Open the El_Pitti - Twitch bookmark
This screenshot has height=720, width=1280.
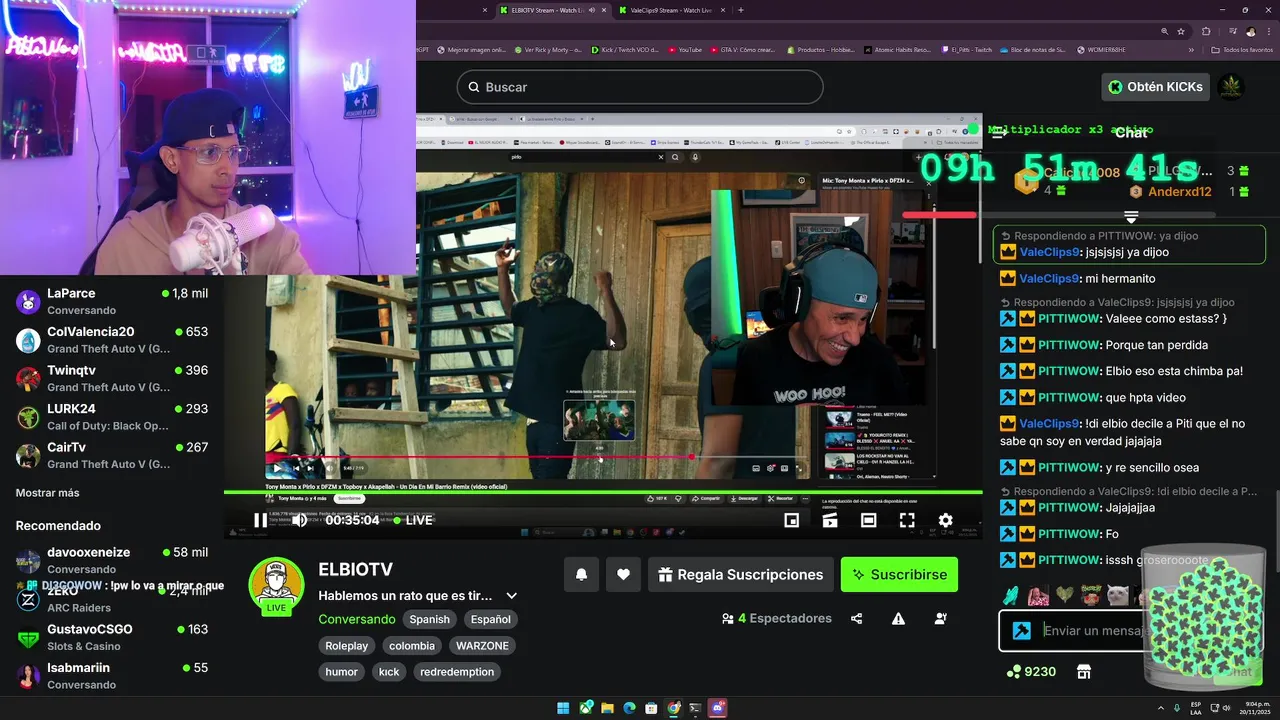coord(967,49)
